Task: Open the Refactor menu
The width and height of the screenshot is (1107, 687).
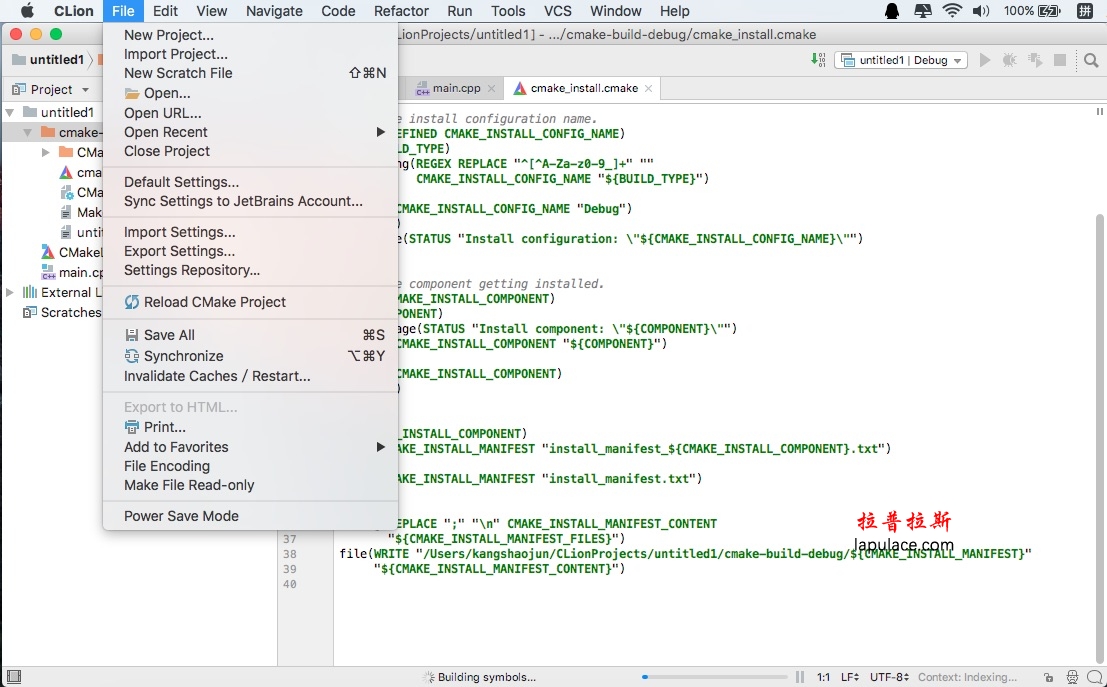Action: click(401, 11)
